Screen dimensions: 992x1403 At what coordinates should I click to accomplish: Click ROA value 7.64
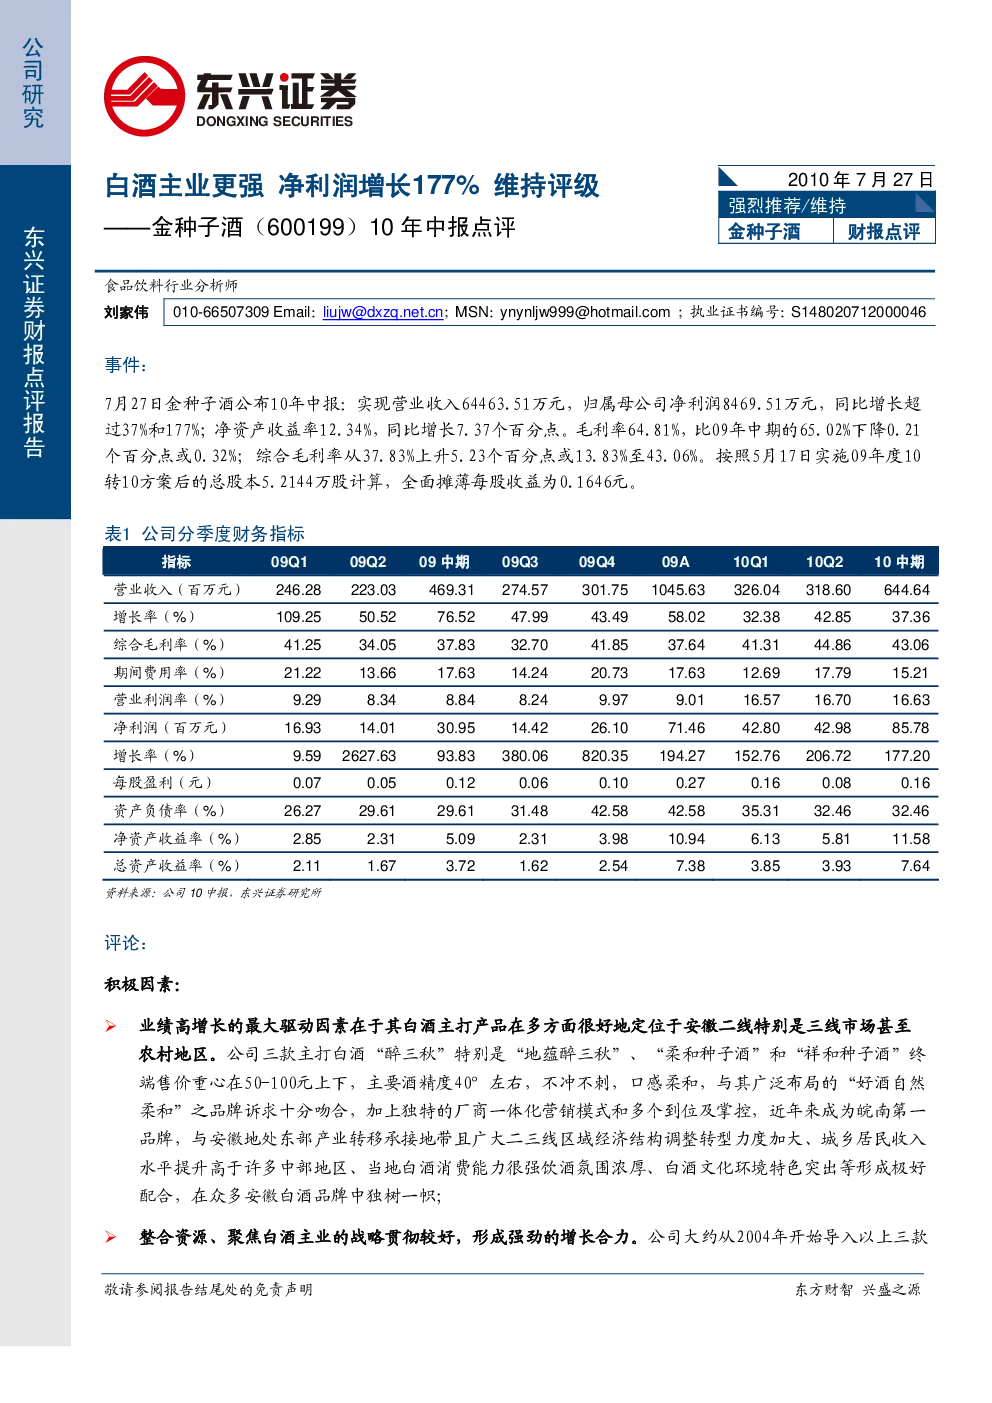click(915, 866)
